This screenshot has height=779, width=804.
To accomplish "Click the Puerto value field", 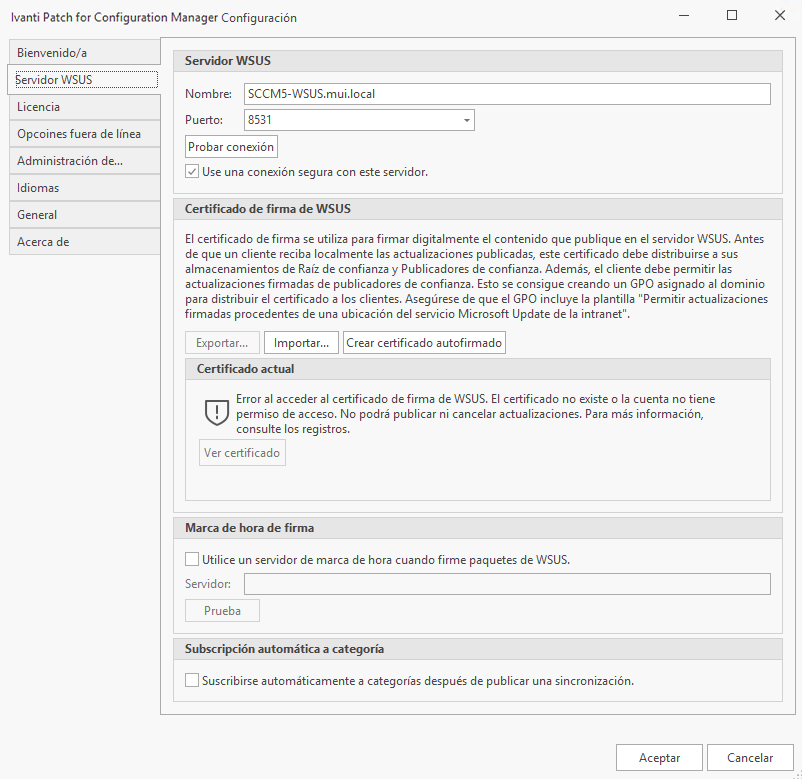I will pos(350,120).
